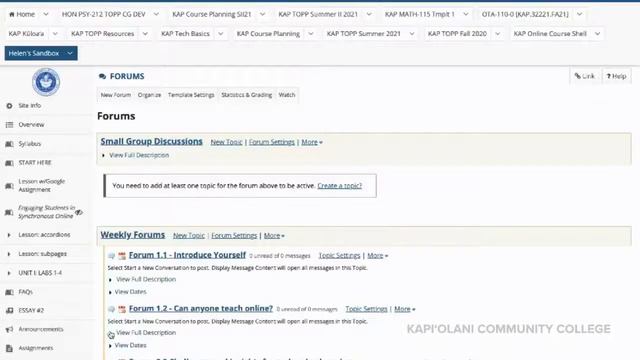Click the Announcements megaphone icon
This screenshot has height=360, width=640.
pos(9,329)
